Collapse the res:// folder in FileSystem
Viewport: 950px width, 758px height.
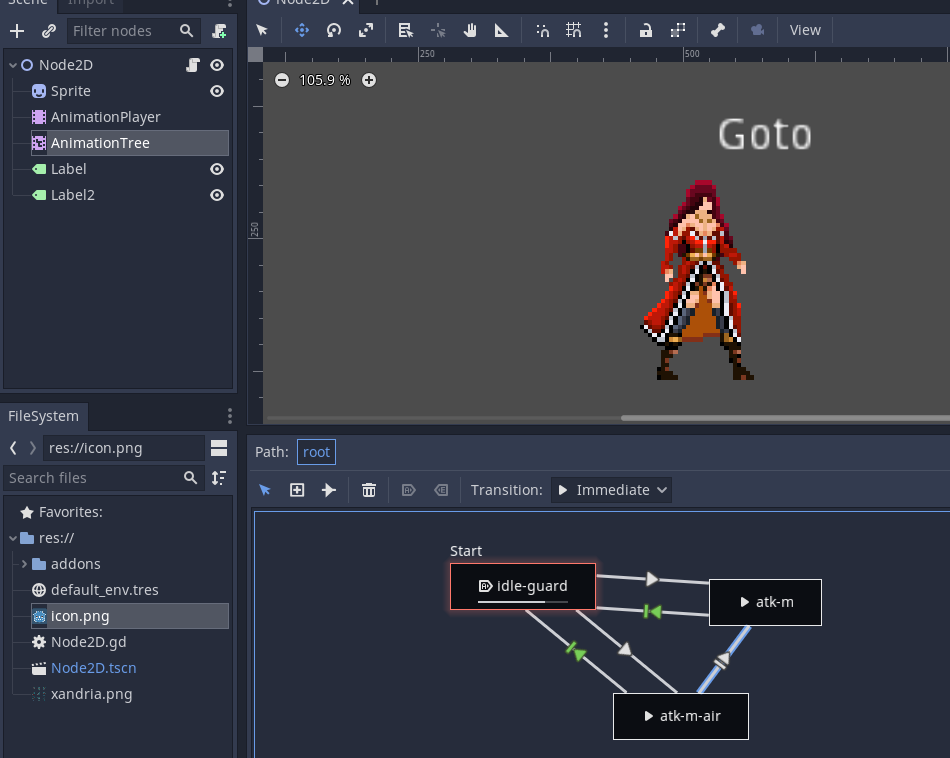(x=14, y=538)
